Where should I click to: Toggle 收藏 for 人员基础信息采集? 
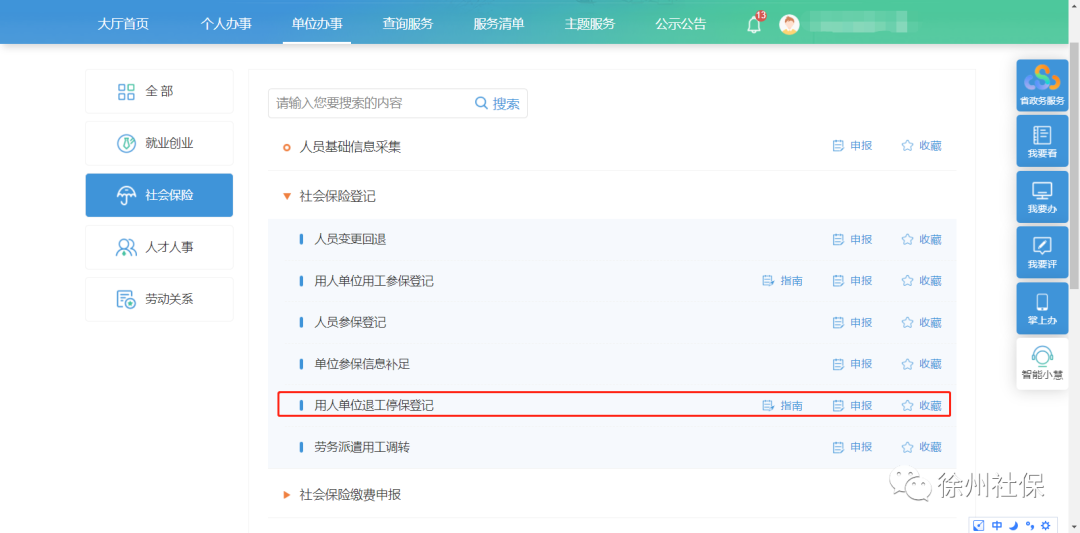921,146
